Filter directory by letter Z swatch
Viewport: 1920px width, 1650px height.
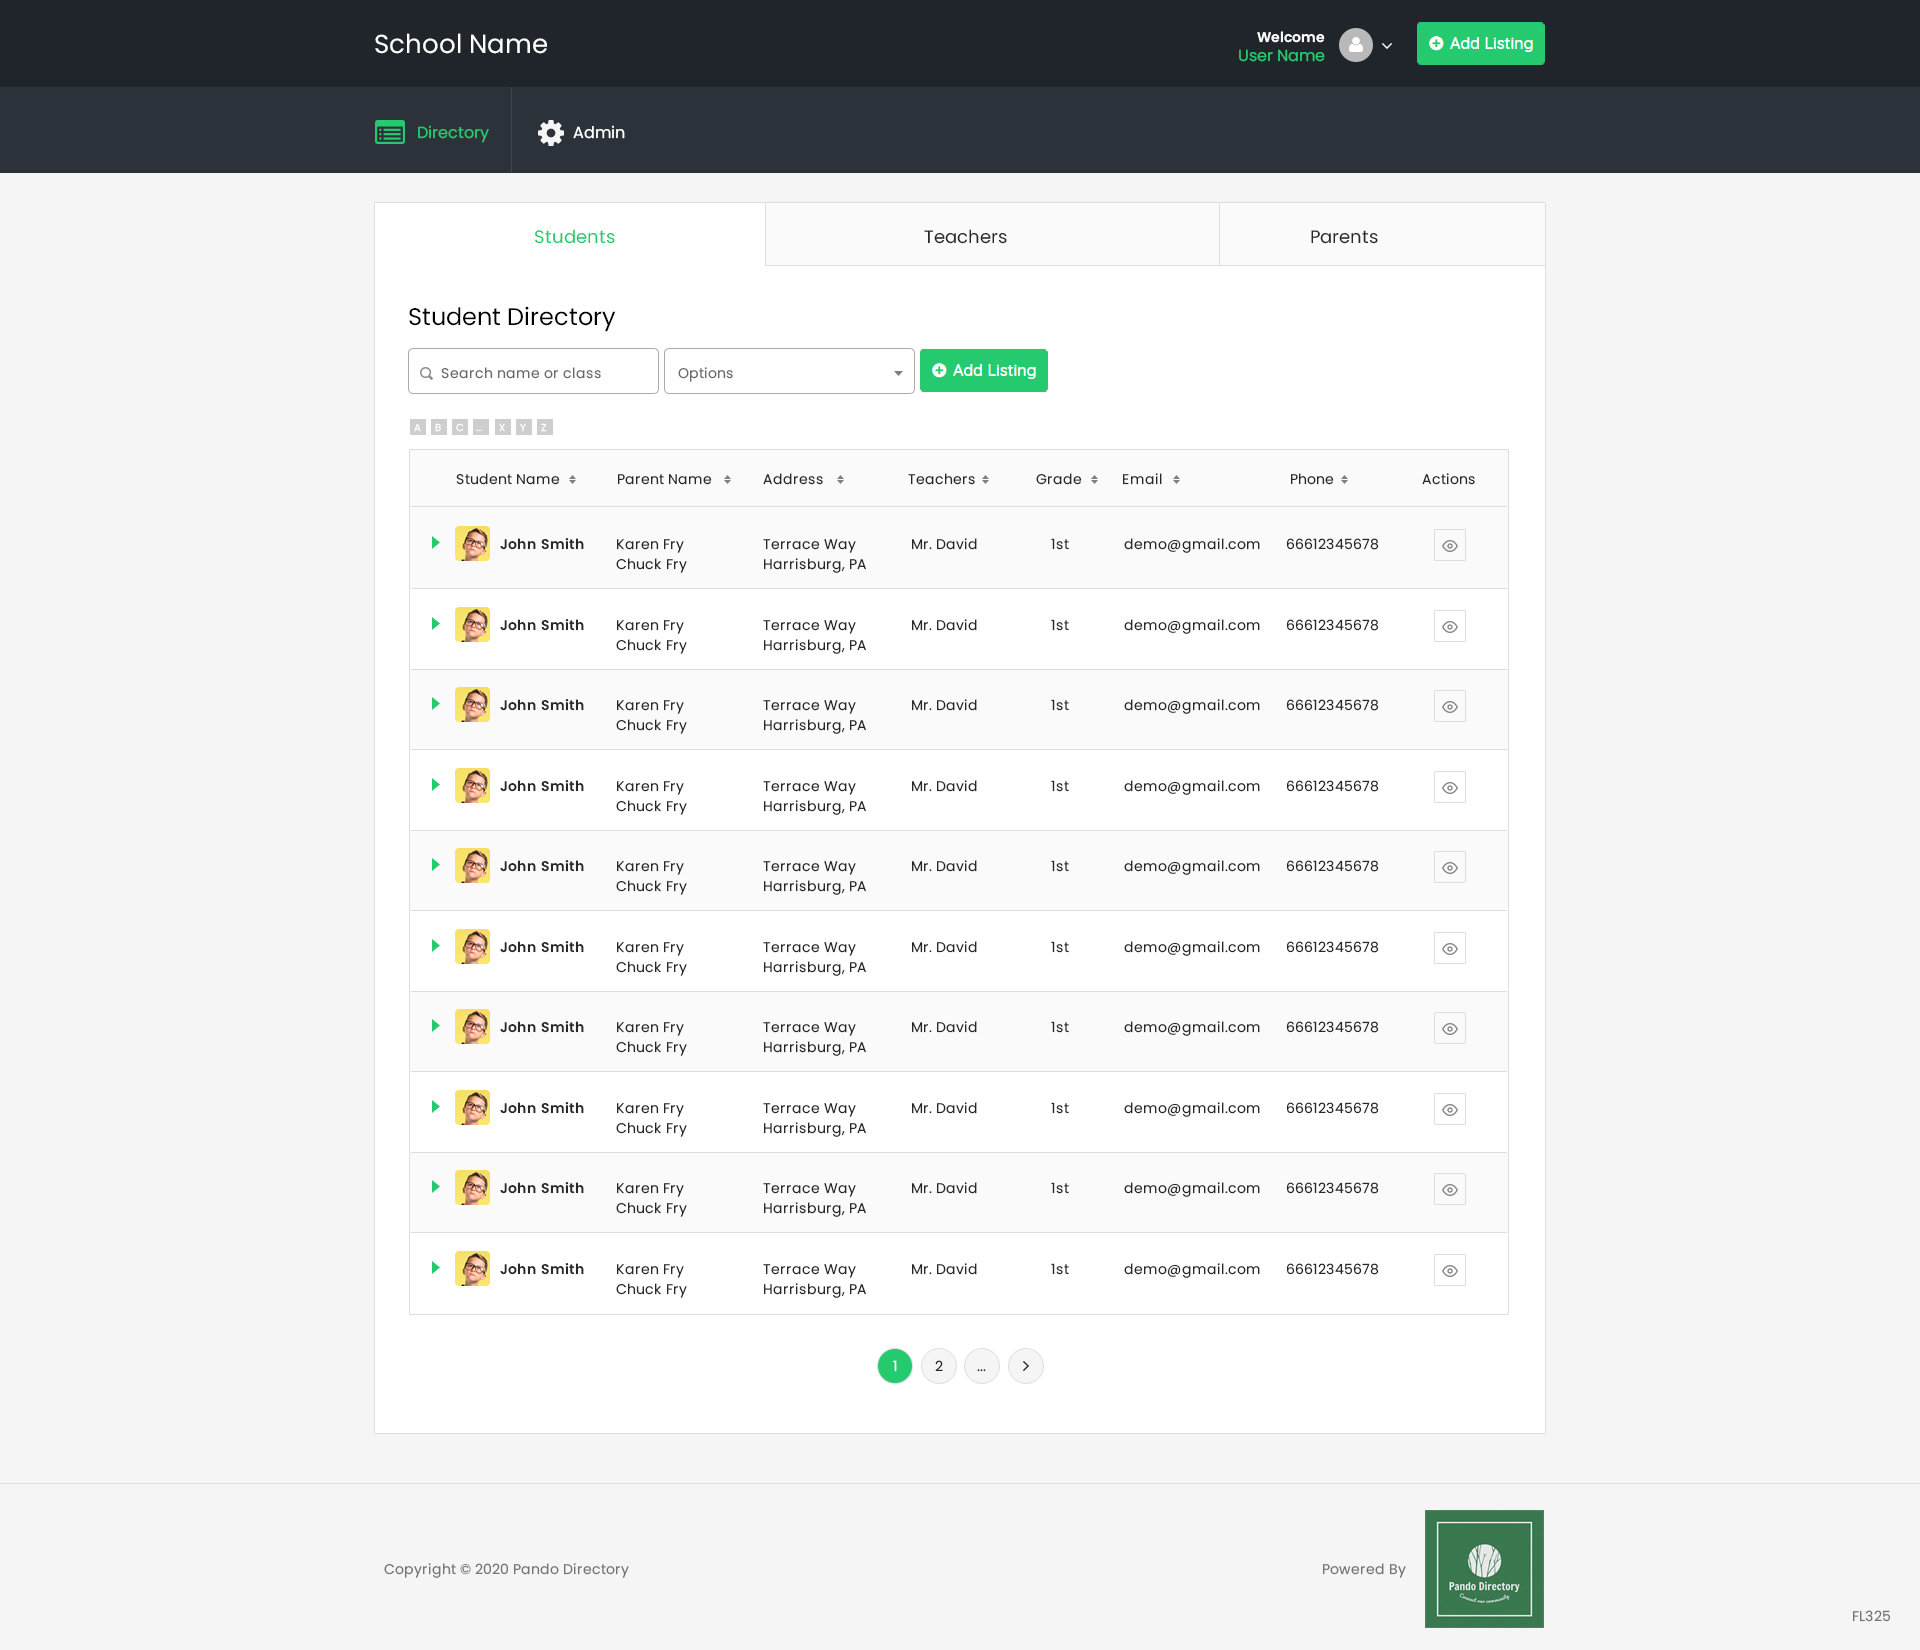tap(544, 427)
